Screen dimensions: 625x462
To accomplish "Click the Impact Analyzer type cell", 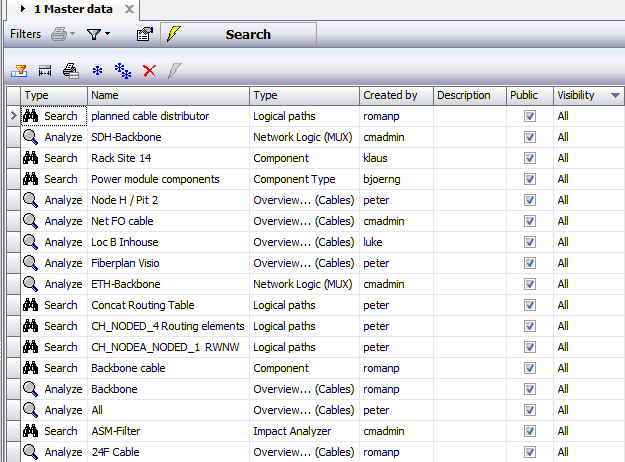I will tap(305, 431).
